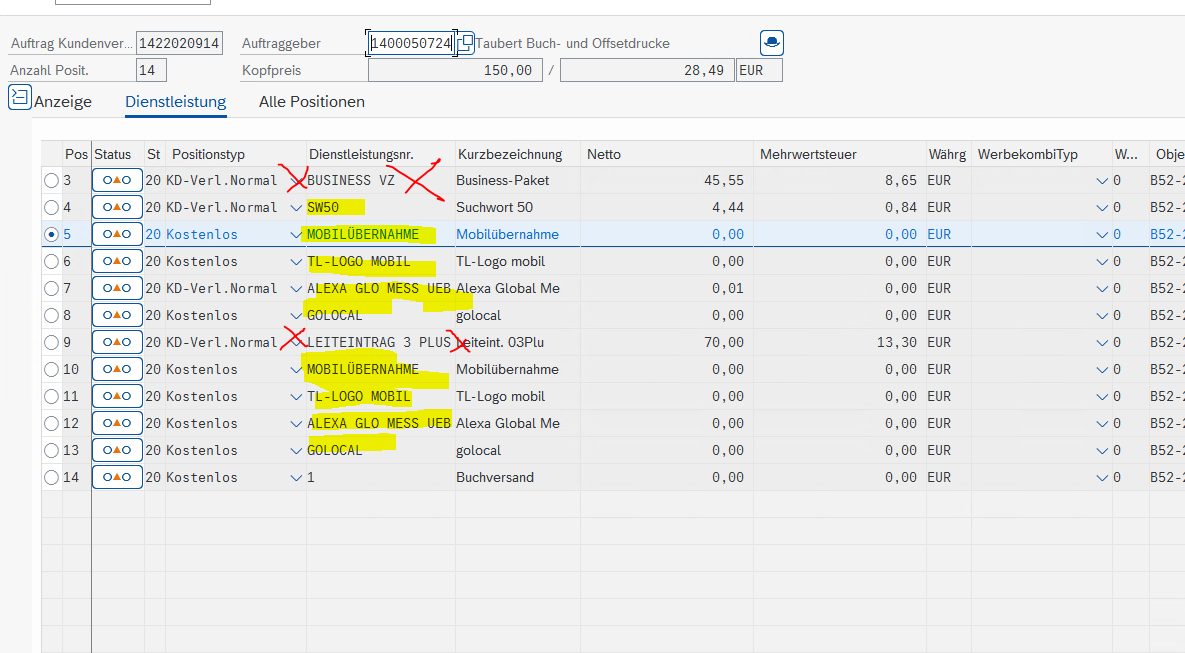The image size is (1185, 653).
Task: Click status icon in row Pos 11
Action: pos(117,396)
